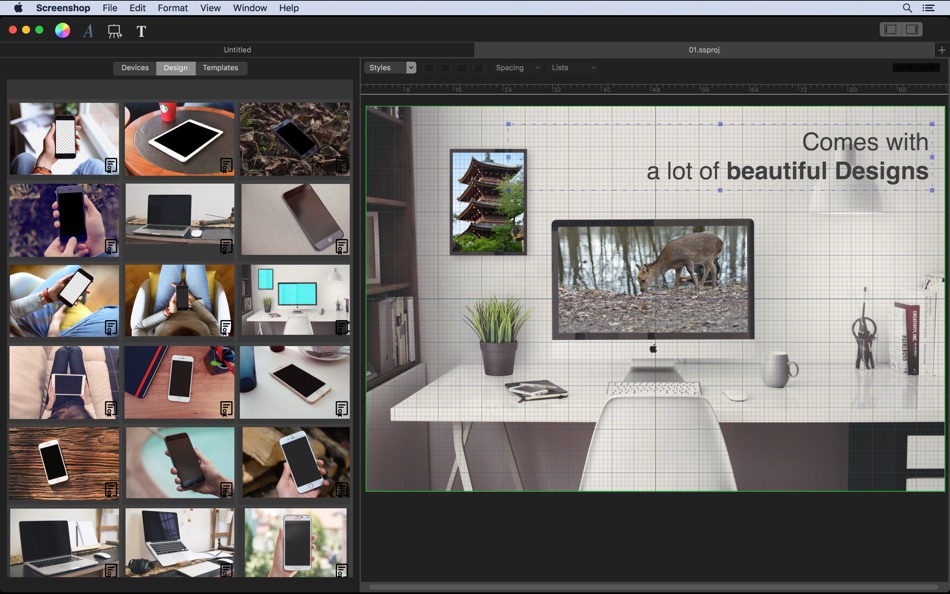This screenshot has height=594, width=950.
Task: Align text left in format bar
Action: click(x=430, y=68)
